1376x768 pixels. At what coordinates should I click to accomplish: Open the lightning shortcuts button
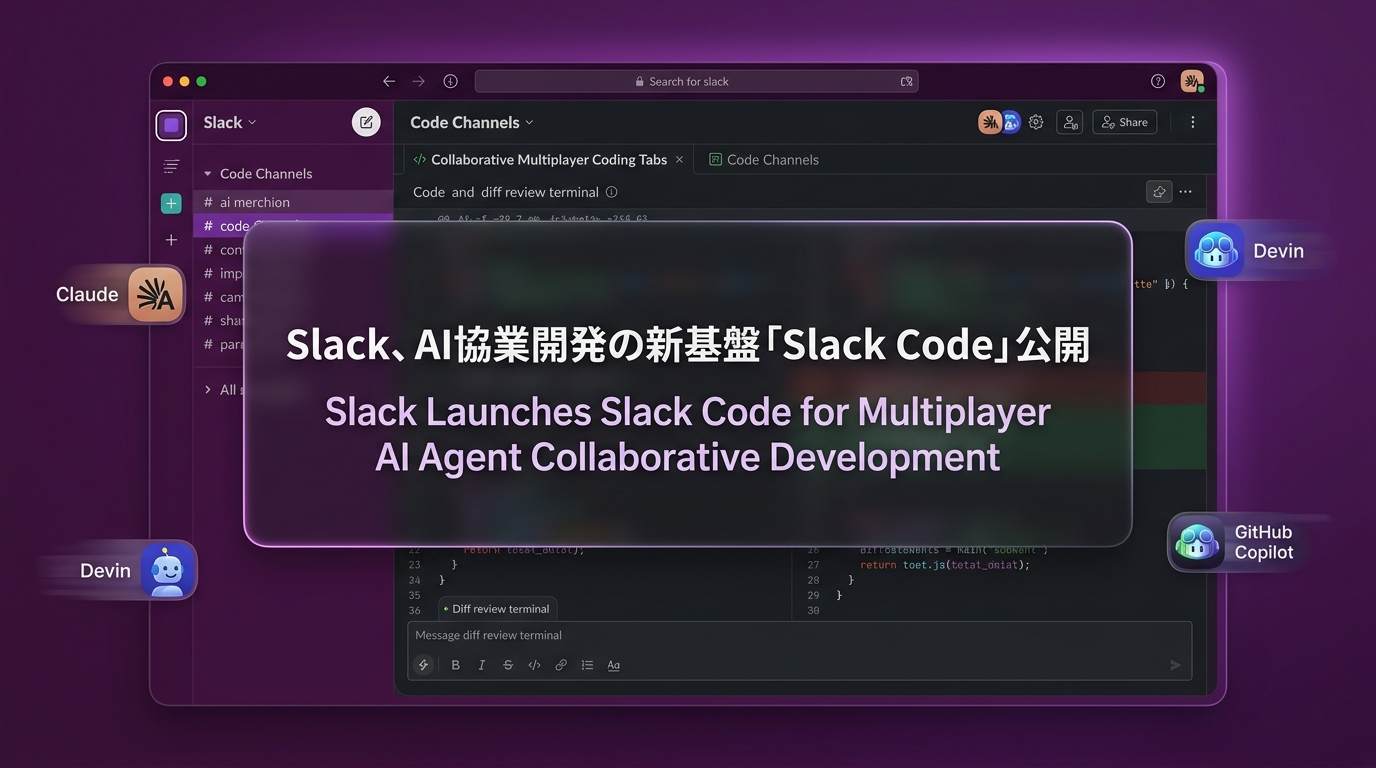tap(424, 665)
